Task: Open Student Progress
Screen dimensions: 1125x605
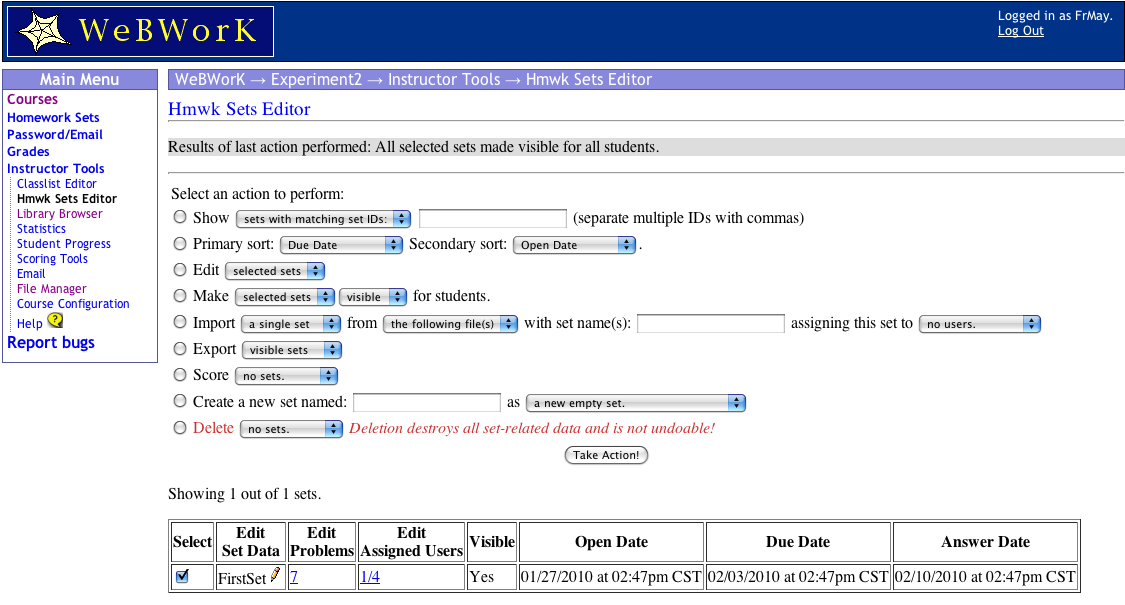Action: [x=64, y=244]
